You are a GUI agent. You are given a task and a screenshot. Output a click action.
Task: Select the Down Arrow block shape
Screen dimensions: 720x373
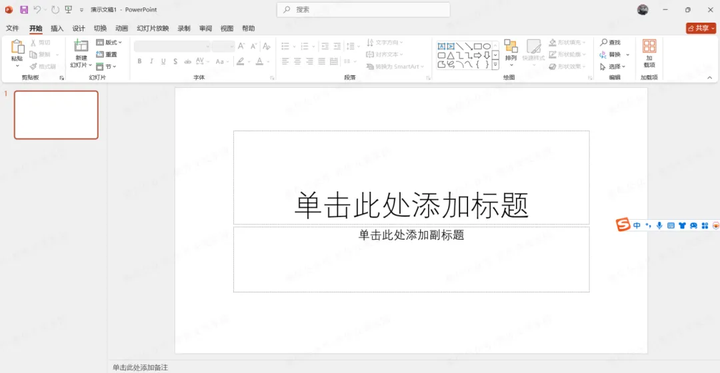click(x=487, y=55)
